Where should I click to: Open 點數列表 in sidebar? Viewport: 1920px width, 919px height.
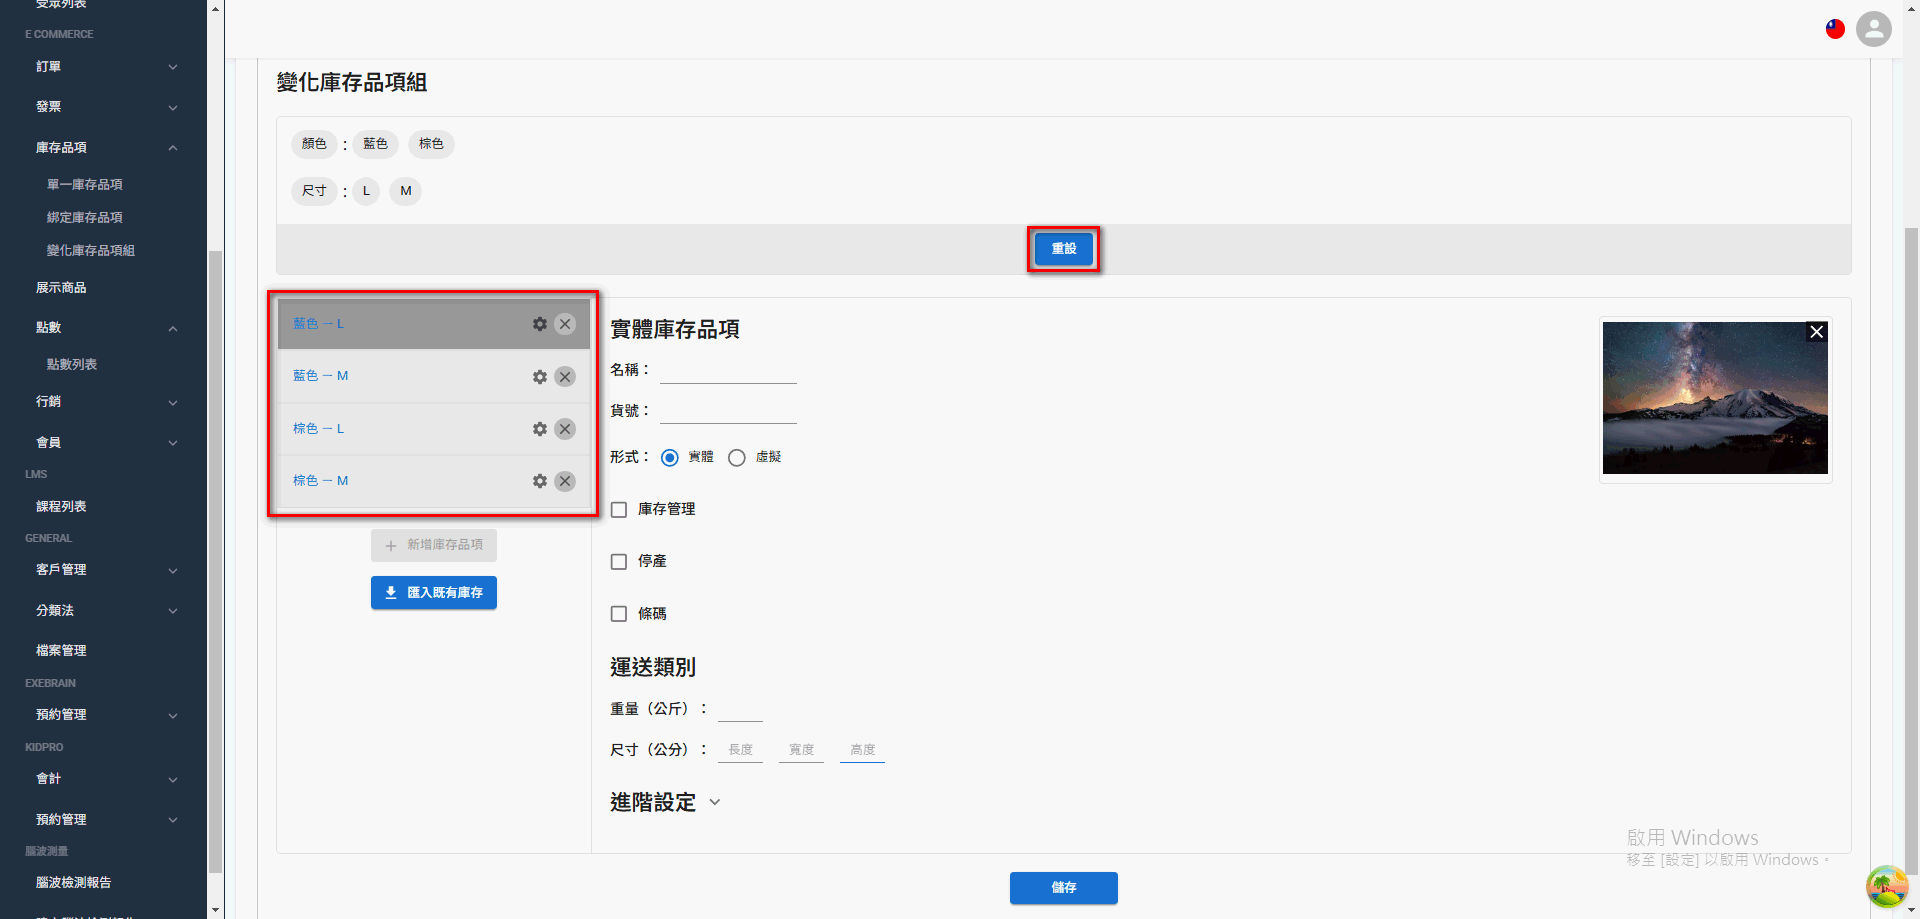[x=72, y=365]
